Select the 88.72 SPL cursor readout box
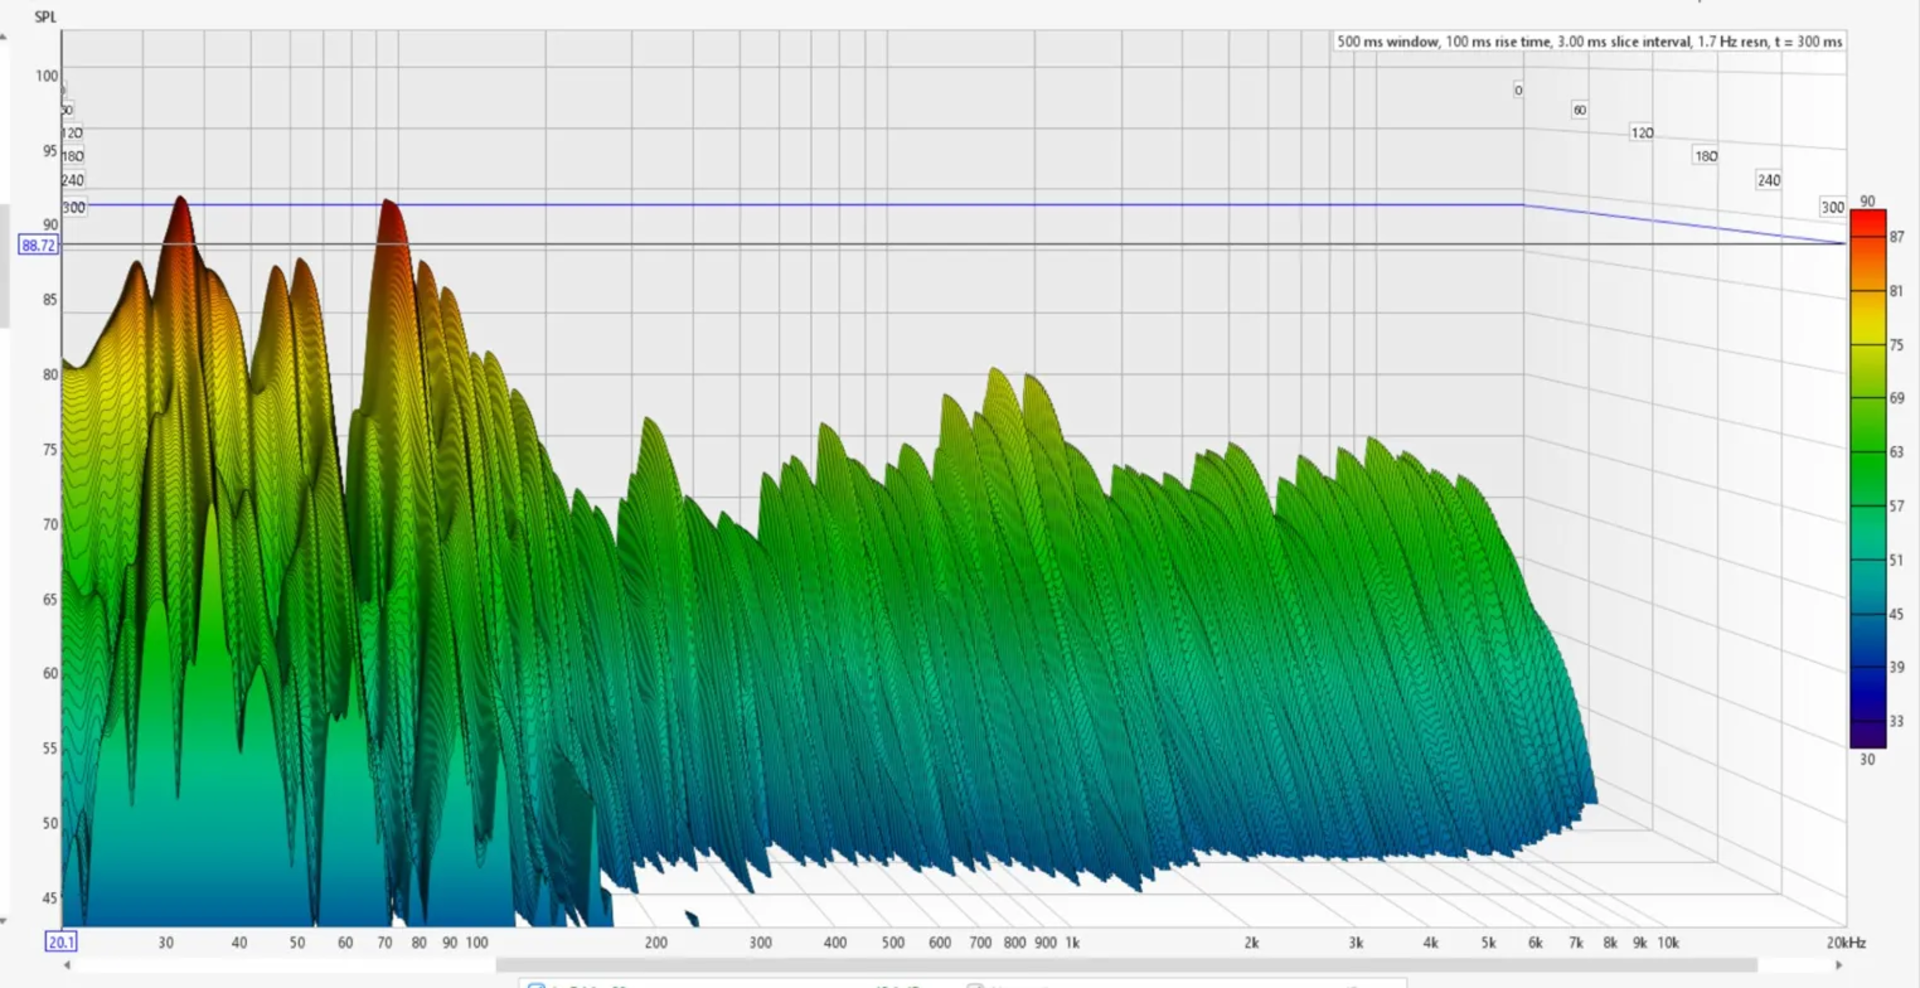This screenshot has height=988, width=1920. [38, 245]
